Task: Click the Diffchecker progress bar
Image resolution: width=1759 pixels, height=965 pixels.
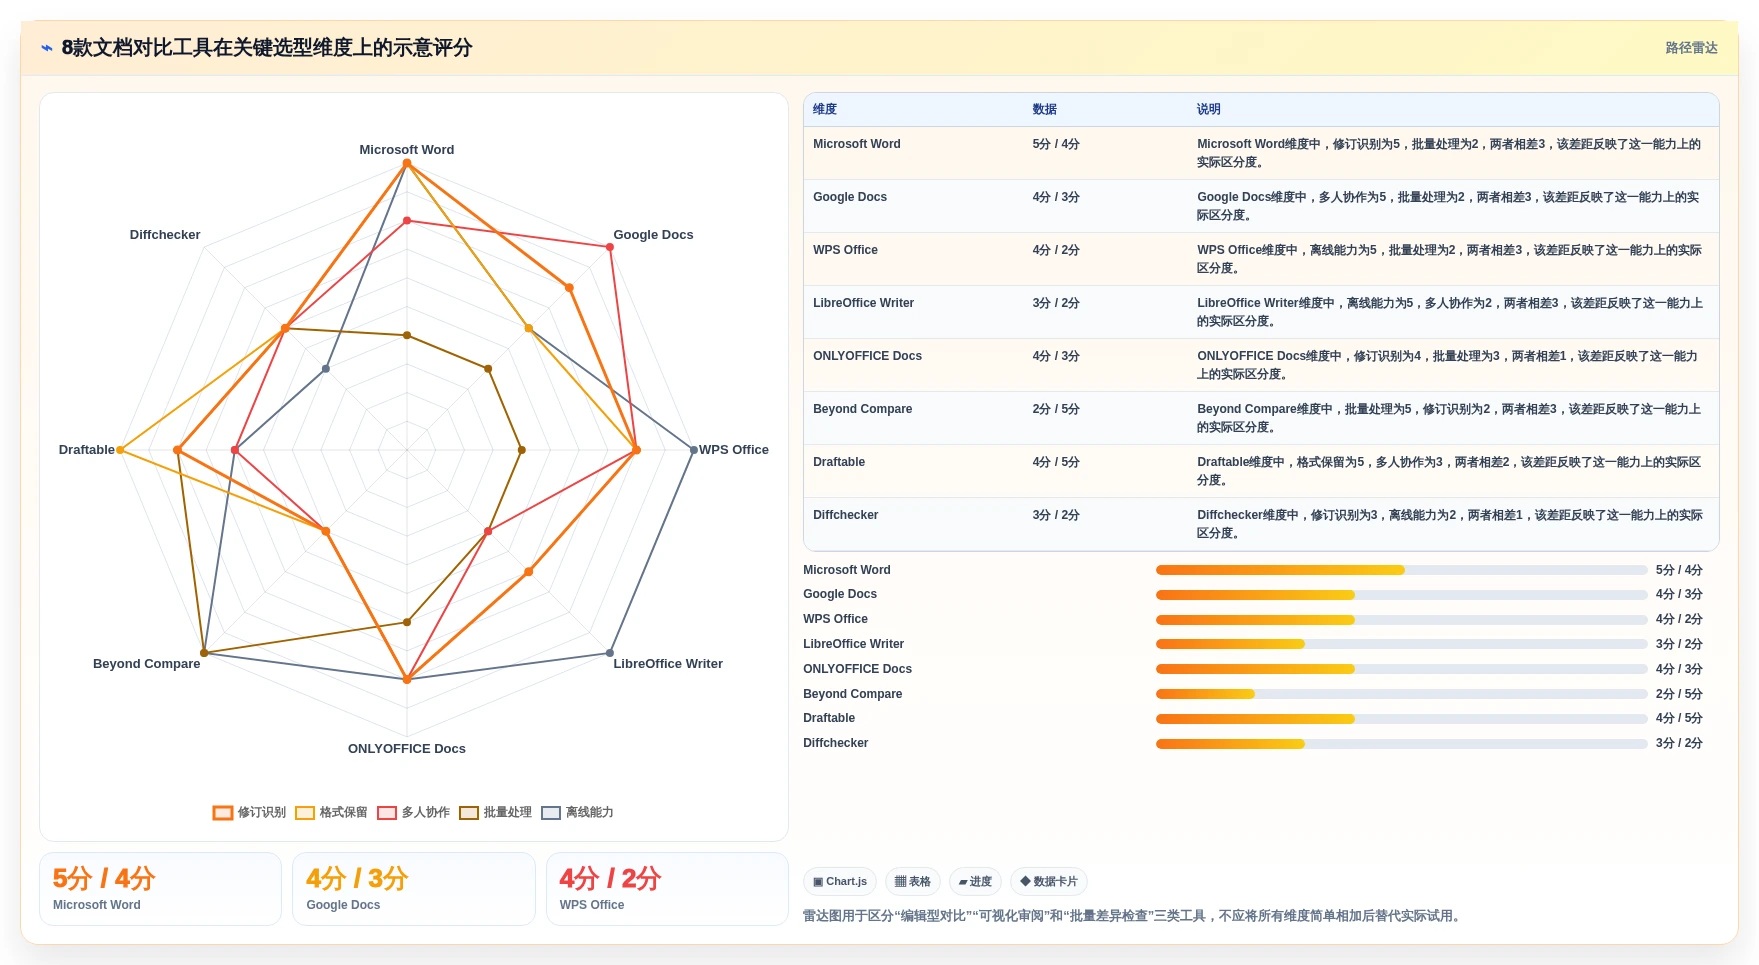Action: click(x=1401, y=744)
